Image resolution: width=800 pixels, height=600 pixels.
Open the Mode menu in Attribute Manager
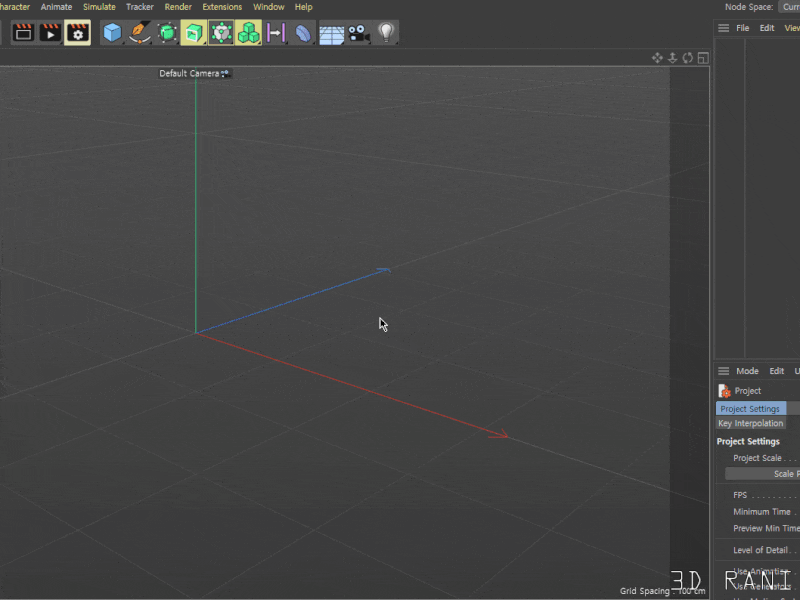click(747, 371)
